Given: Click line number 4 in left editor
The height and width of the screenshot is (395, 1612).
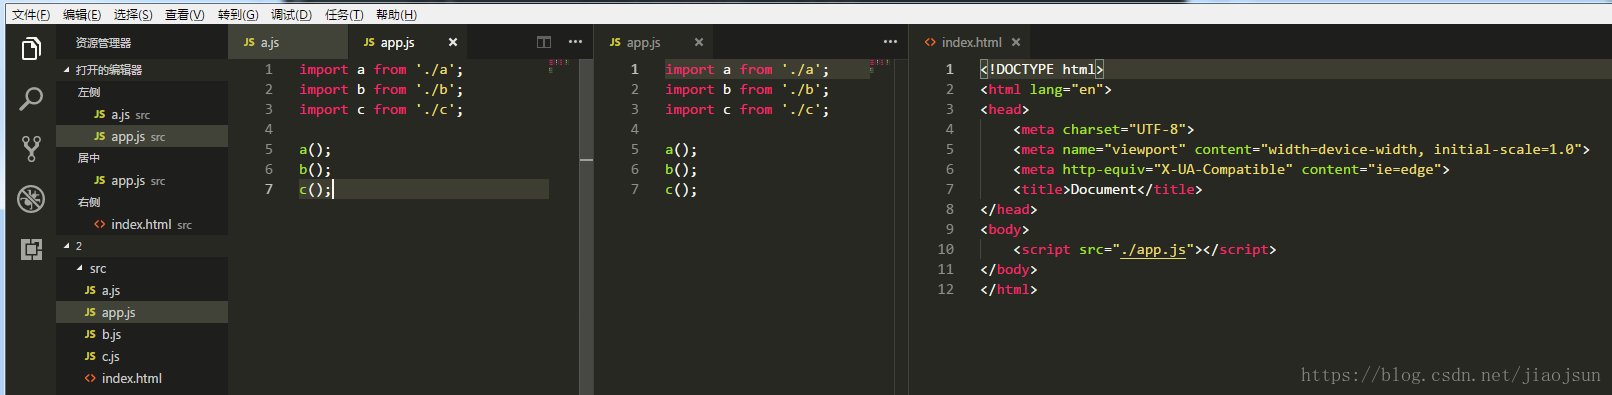Looking at the screenshot, I should click(268, 129).
